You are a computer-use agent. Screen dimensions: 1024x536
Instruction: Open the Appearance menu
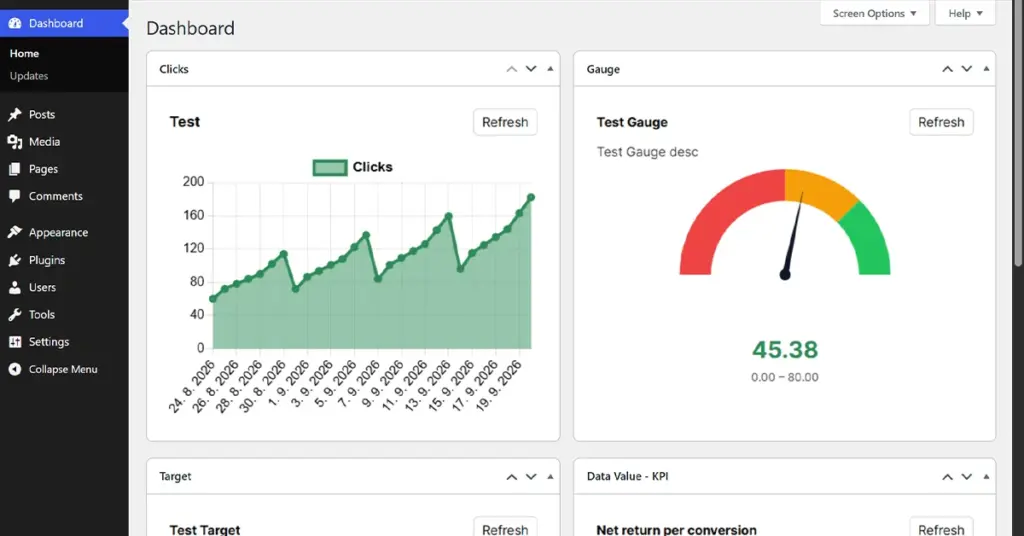coord(64,232)
